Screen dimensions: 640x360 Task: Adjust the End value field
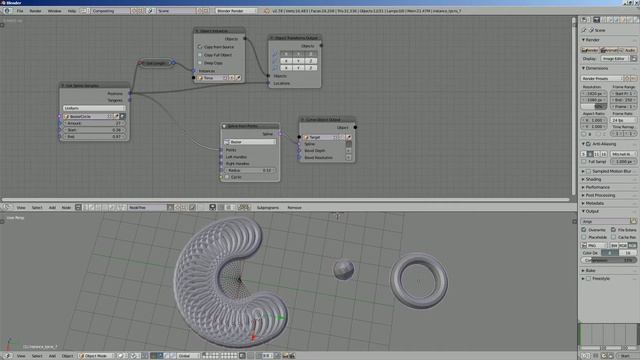(94, 137)
